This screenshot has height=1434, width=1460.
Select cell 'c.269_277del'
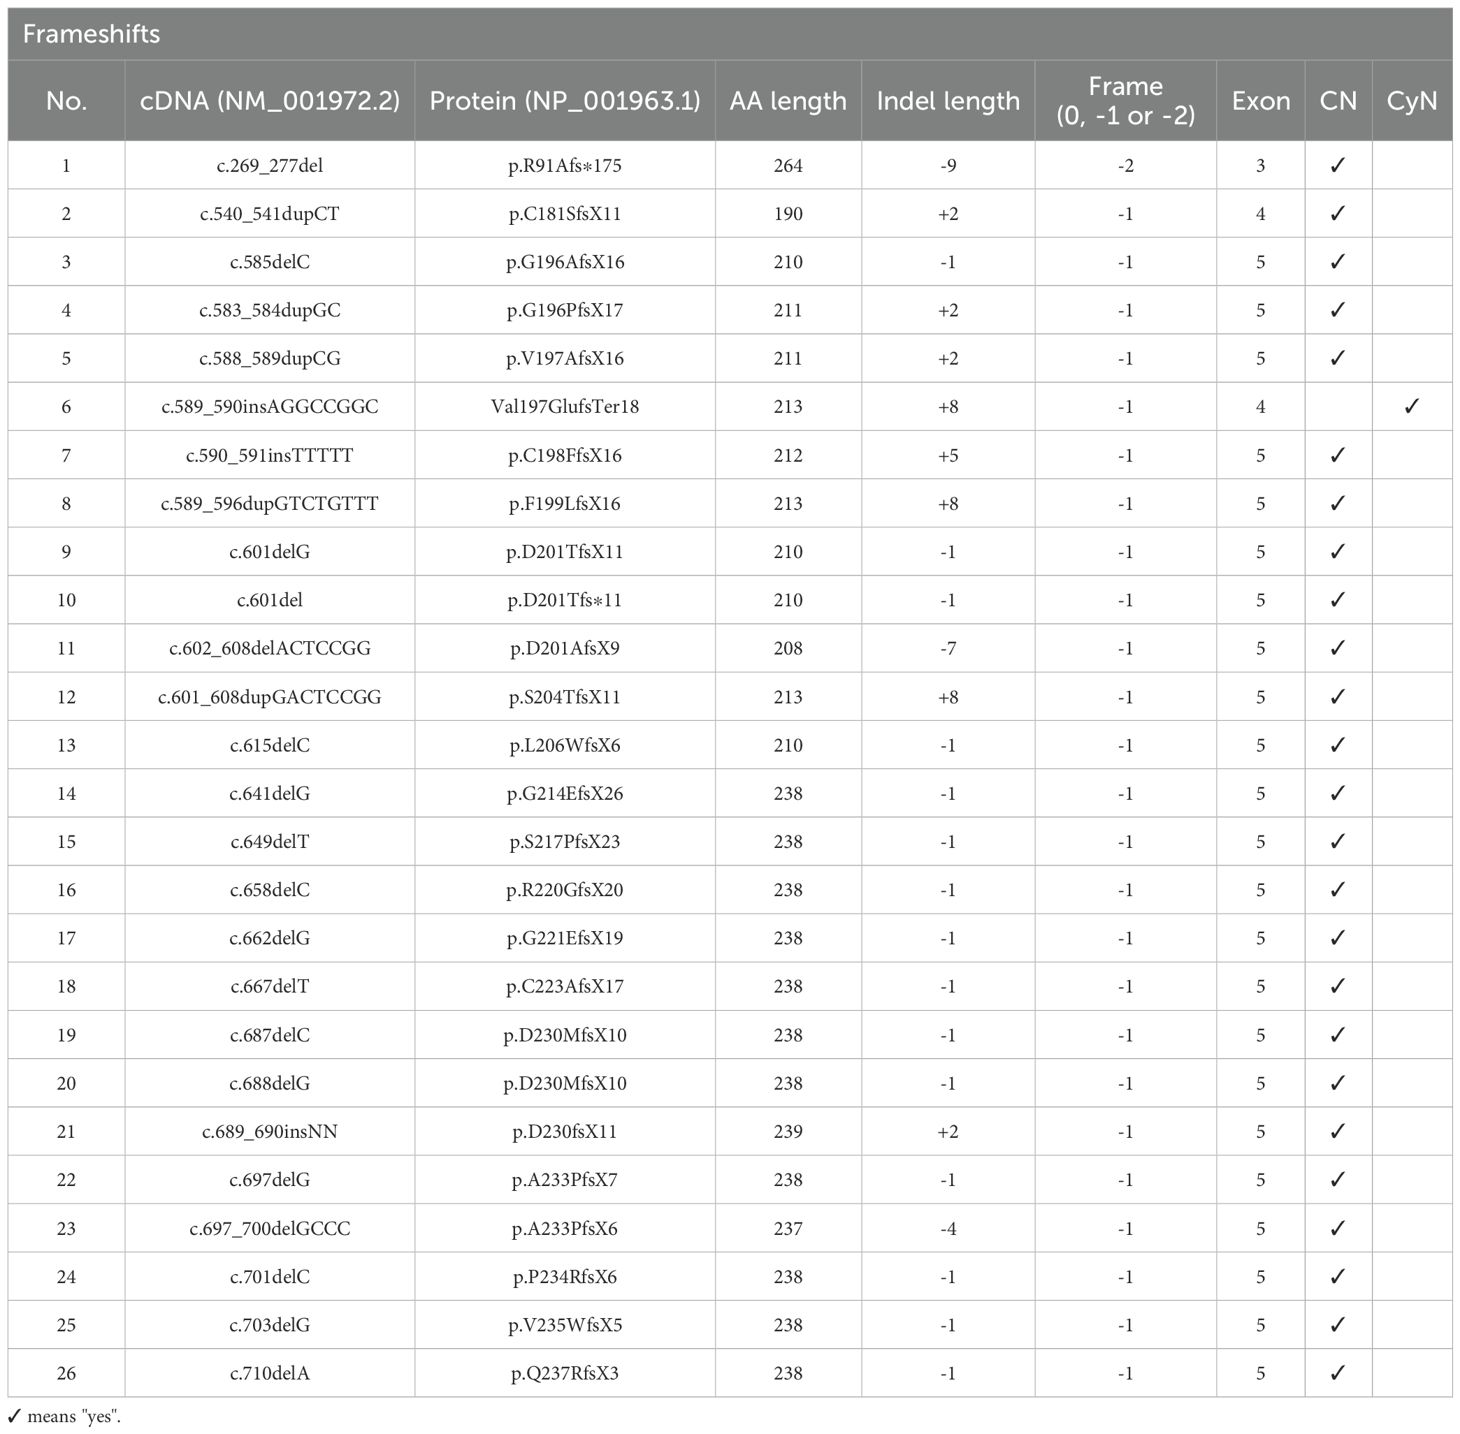270,166
